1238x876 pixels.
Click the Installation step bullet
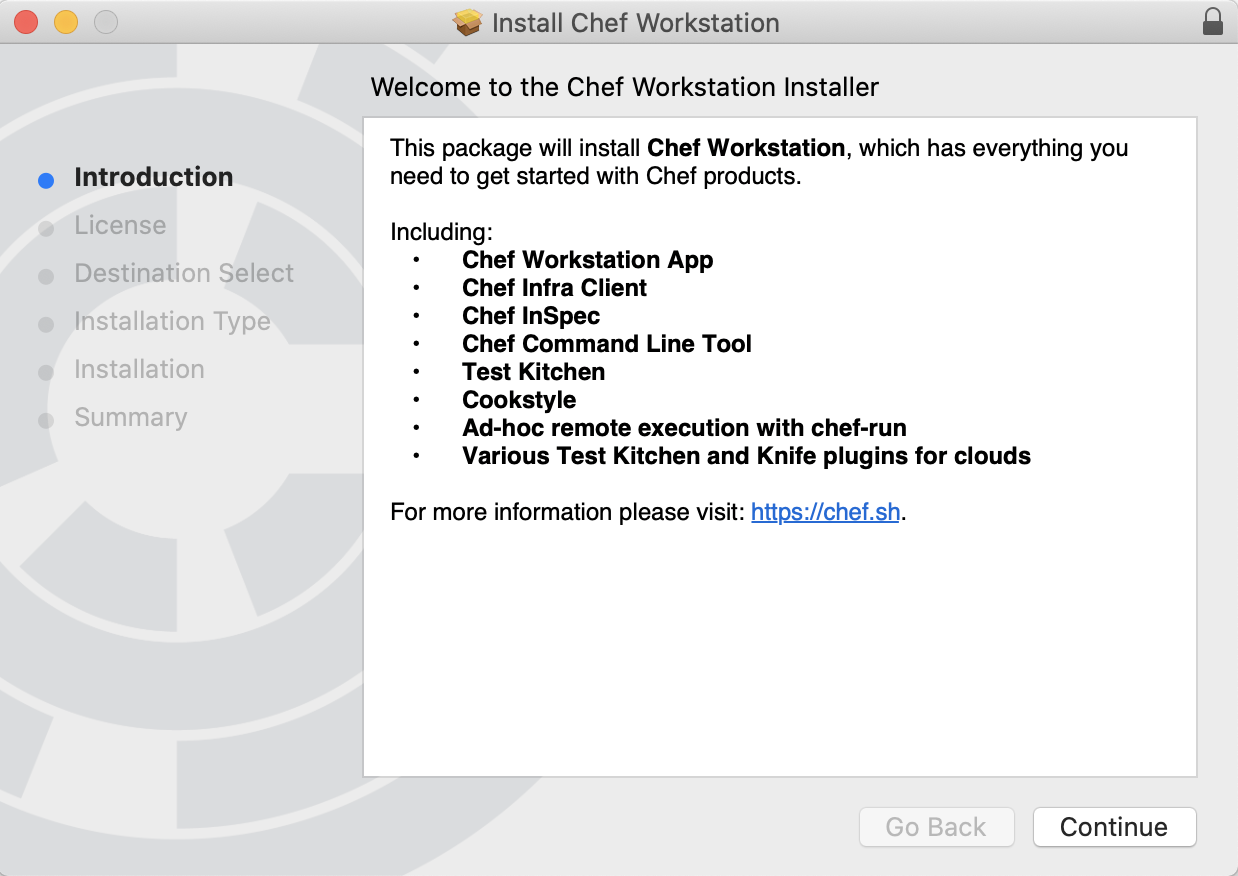coord(46,371)
